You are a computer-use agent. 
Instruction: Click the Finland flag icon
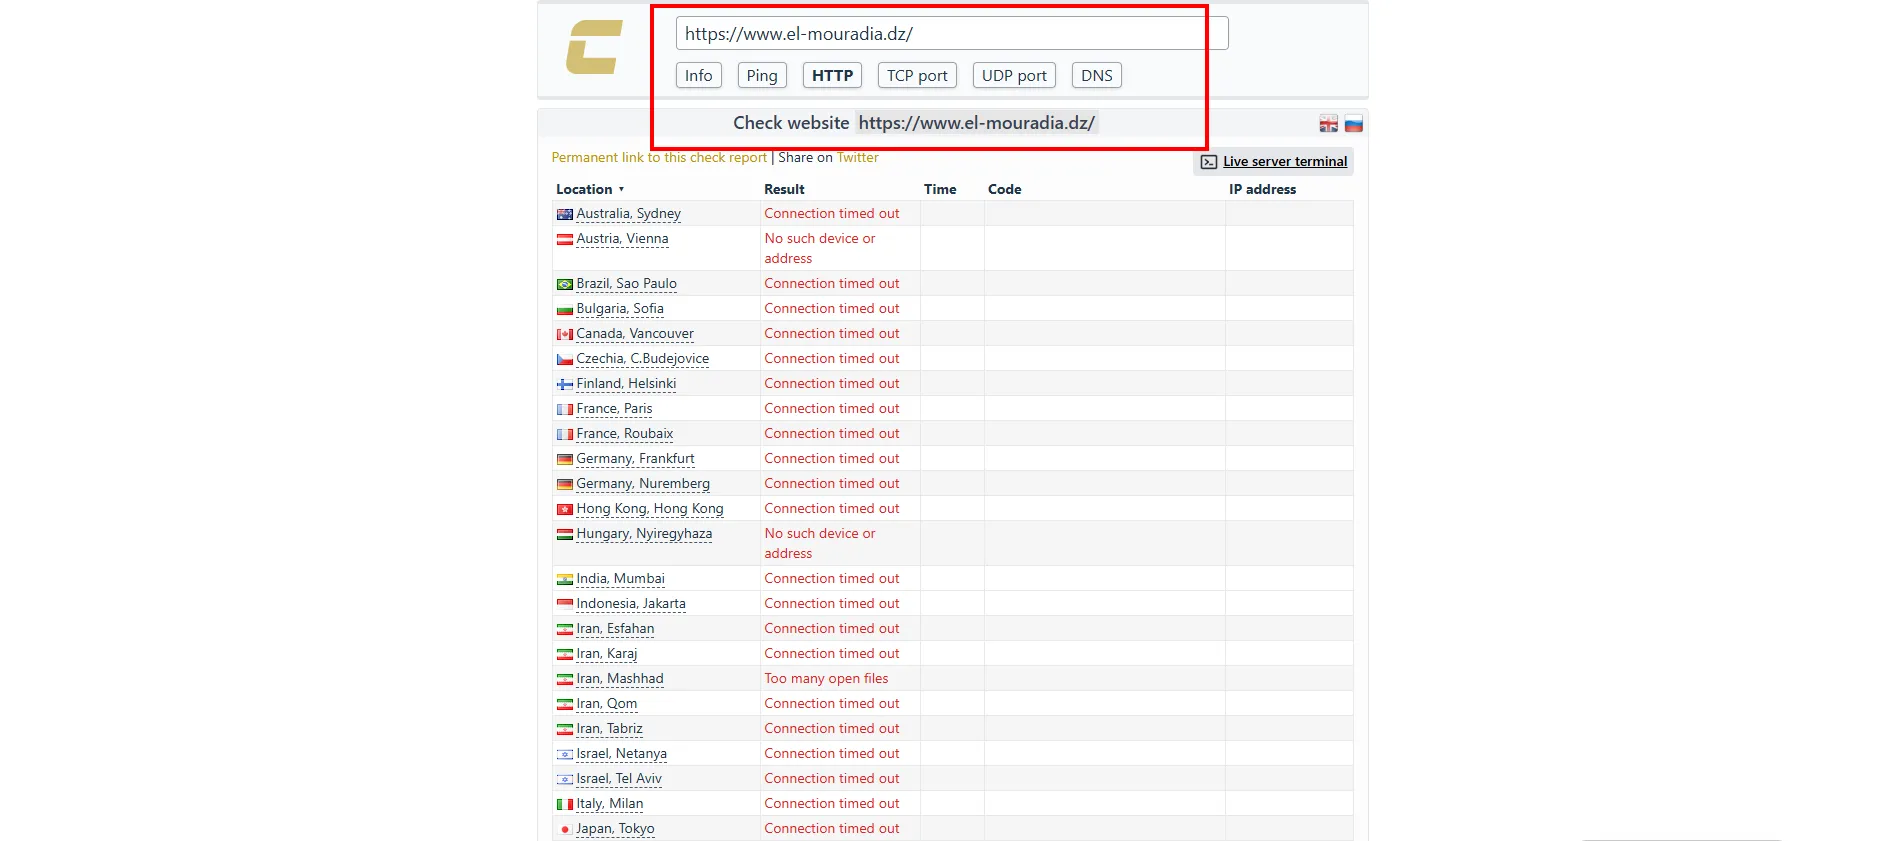click(x=565, y=384)
